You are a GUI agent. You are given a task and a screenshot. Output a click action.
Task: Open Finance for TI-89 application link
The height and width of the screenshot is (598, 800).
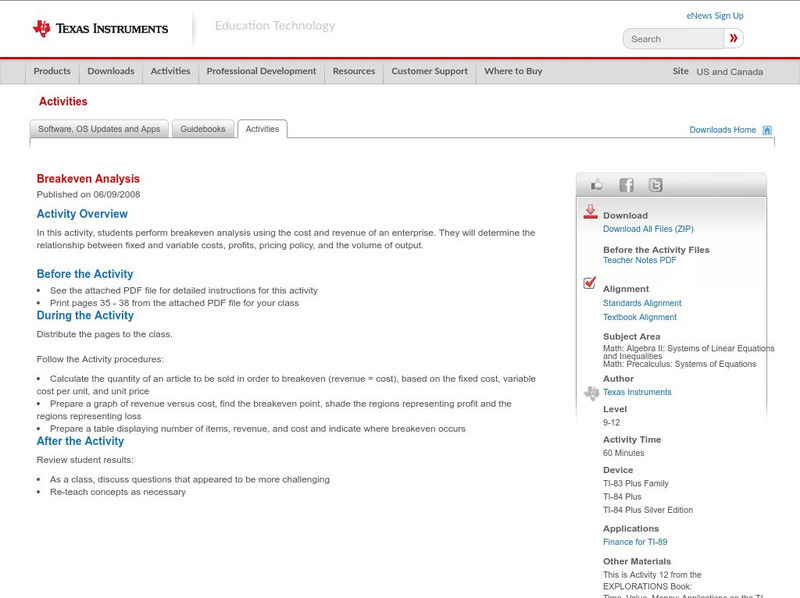coord(635,542)
